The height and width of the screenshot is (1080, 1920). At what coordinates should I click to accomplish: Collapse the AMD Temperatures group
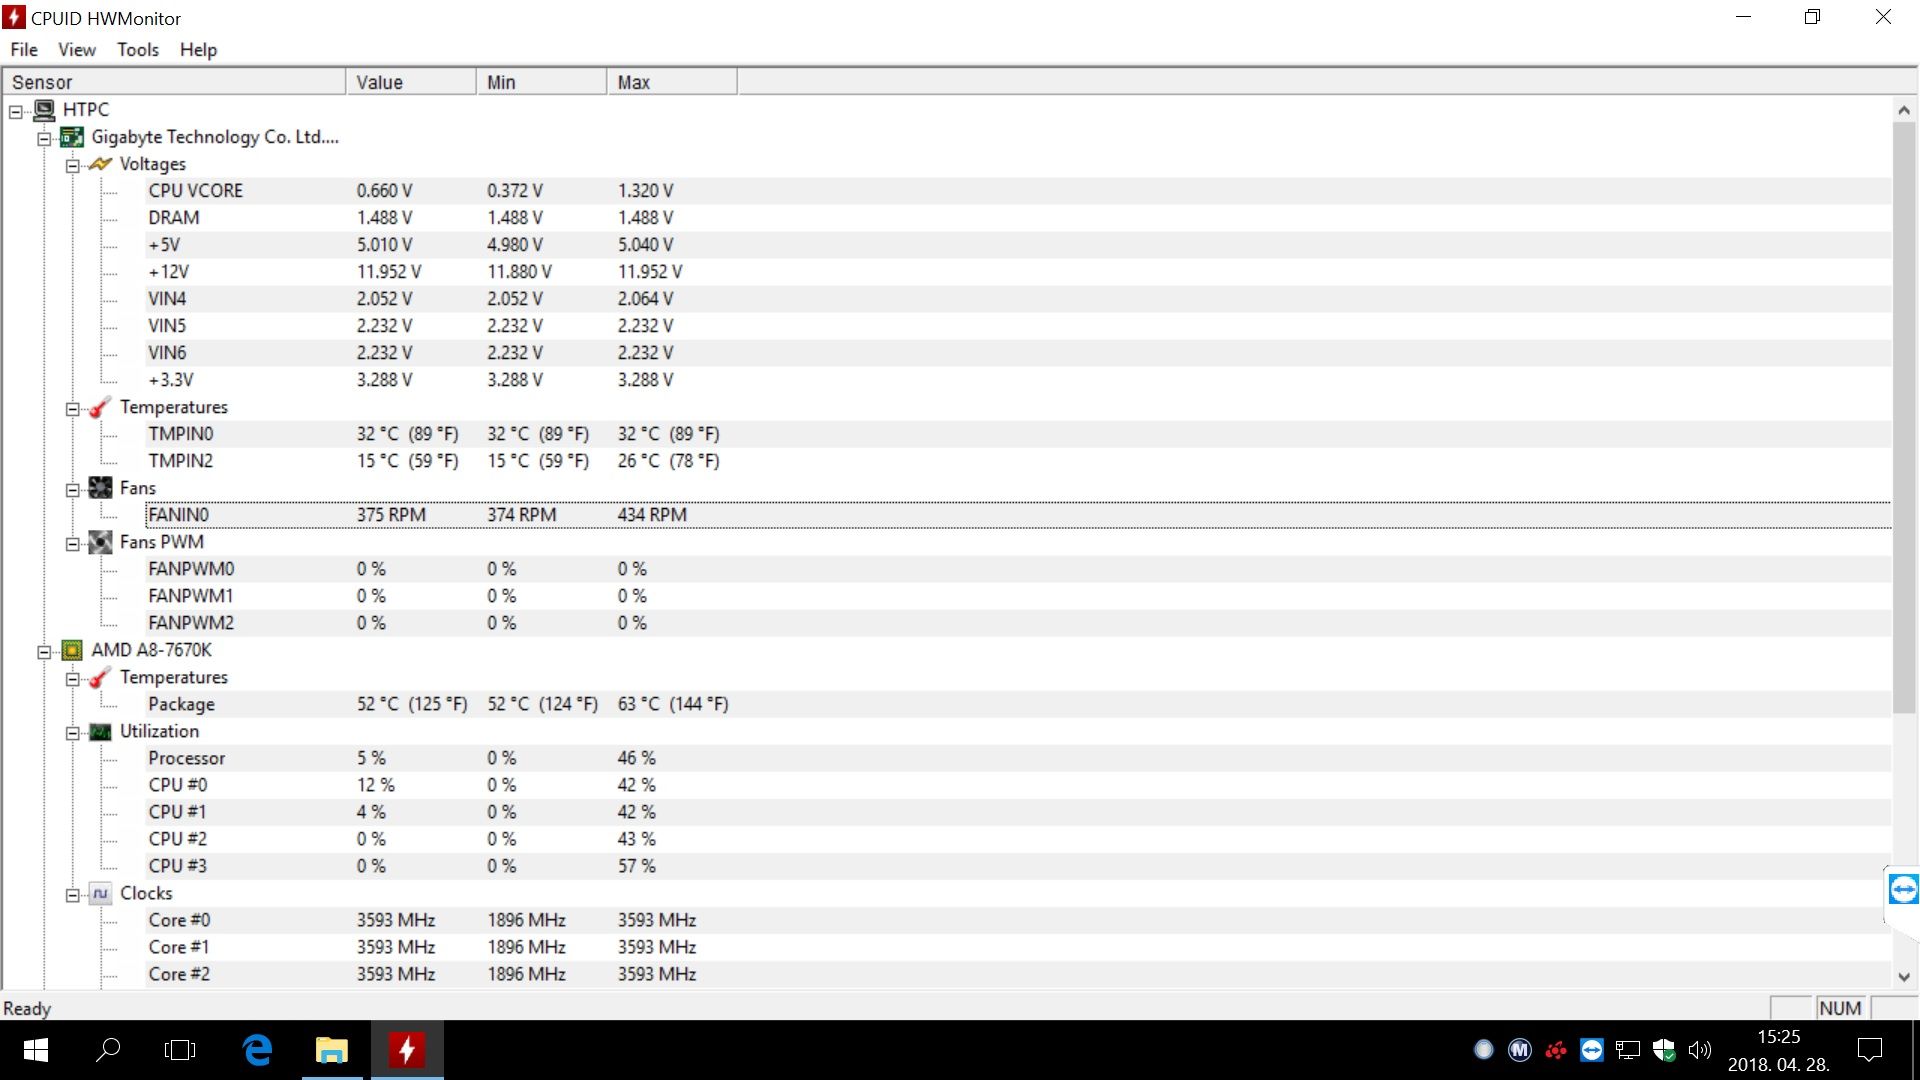[72, 679]
